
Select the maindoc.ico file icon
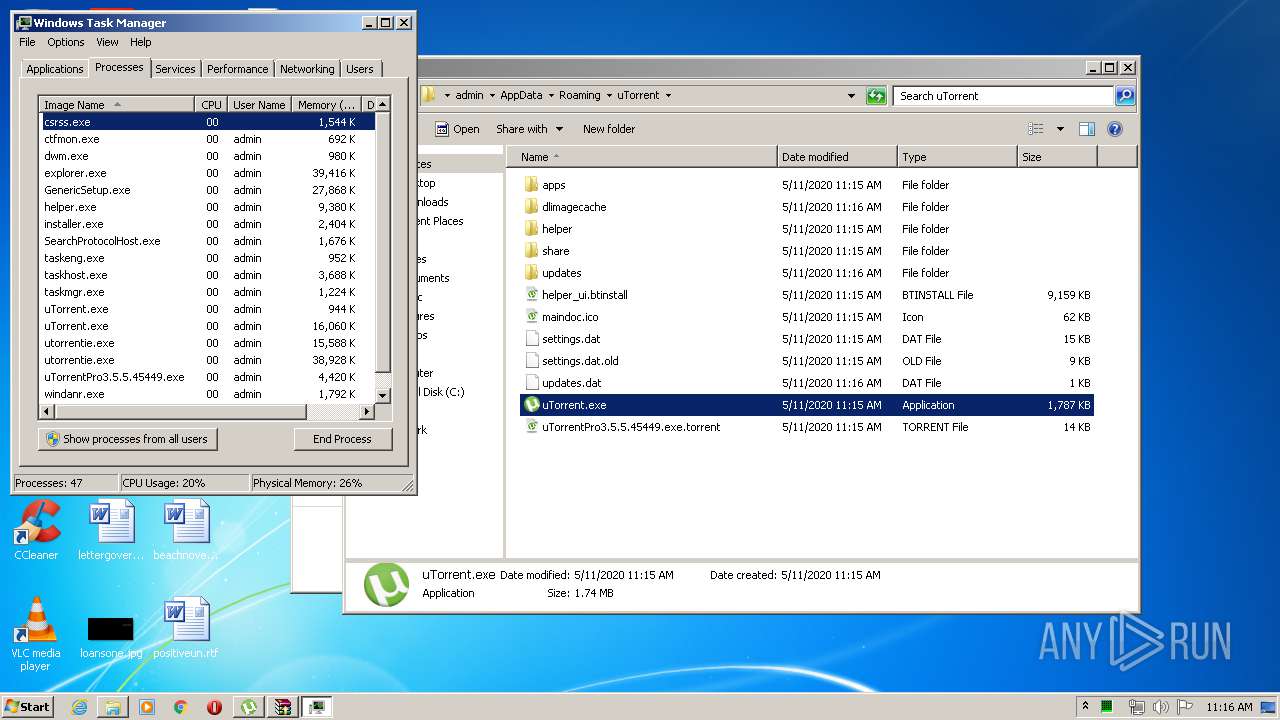coord(531,317)
